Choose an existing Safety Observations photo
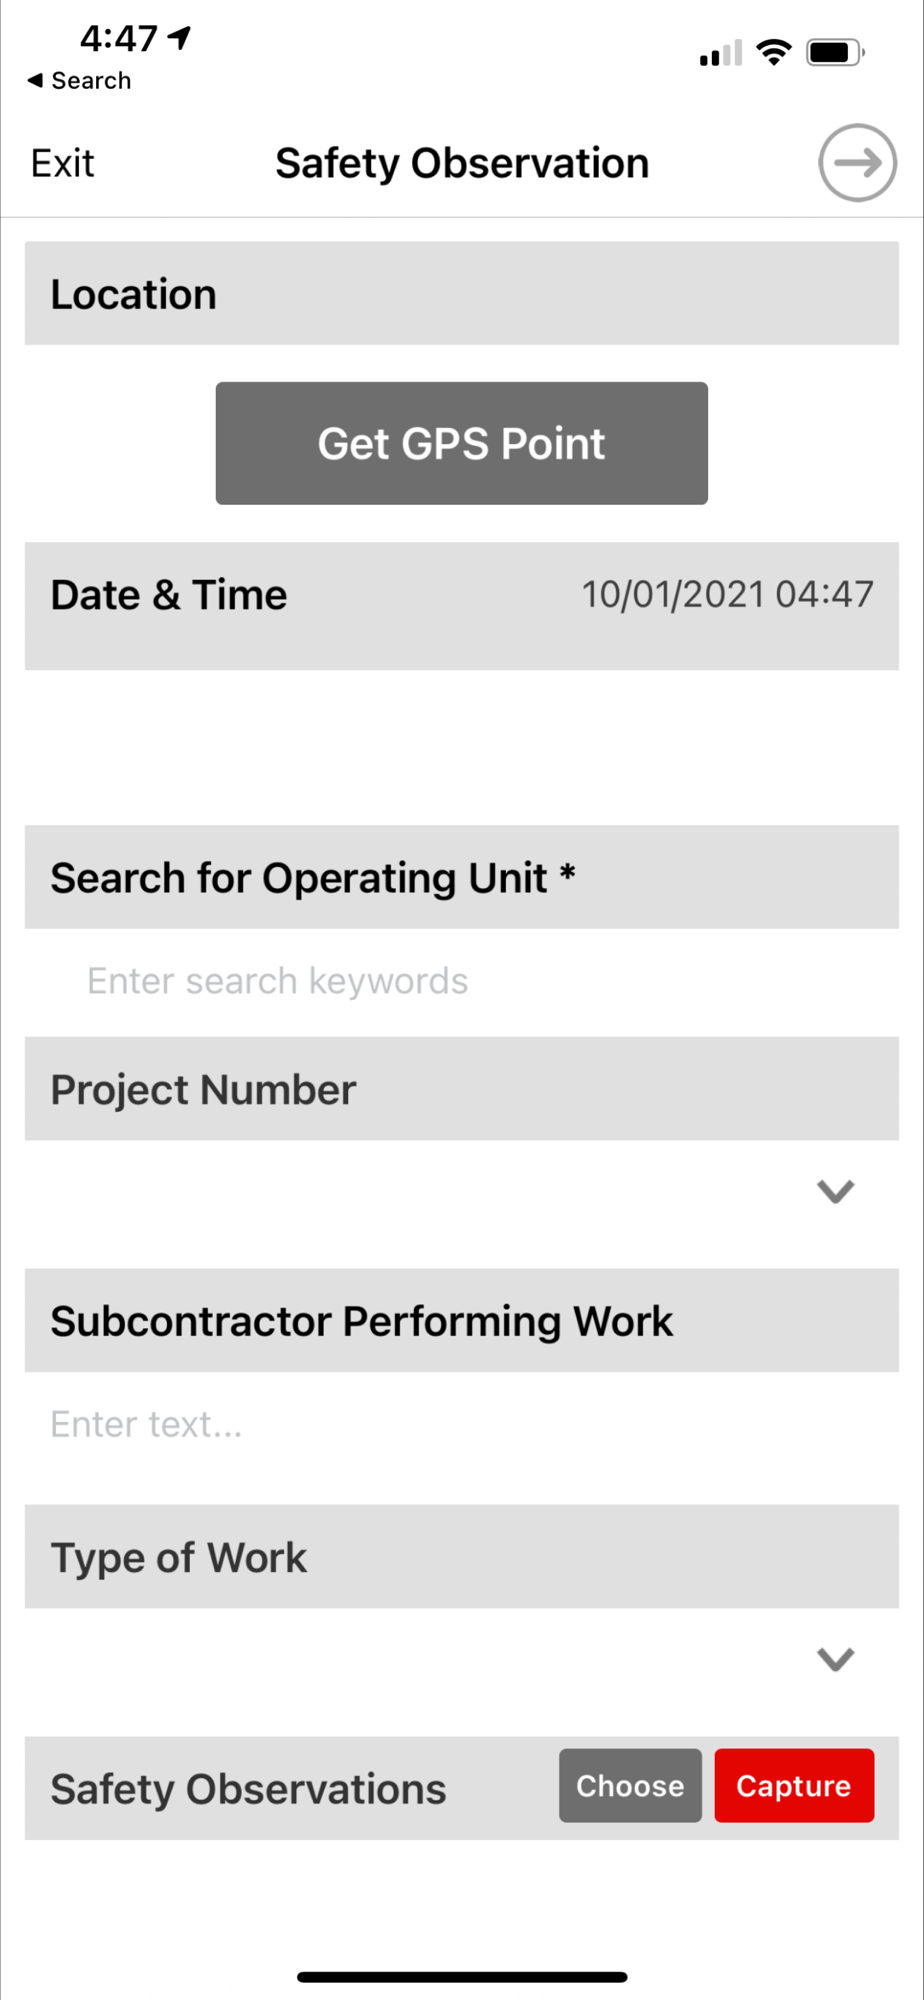The width and height of the screenshot is (924, 2000). tap(630, 1786)
